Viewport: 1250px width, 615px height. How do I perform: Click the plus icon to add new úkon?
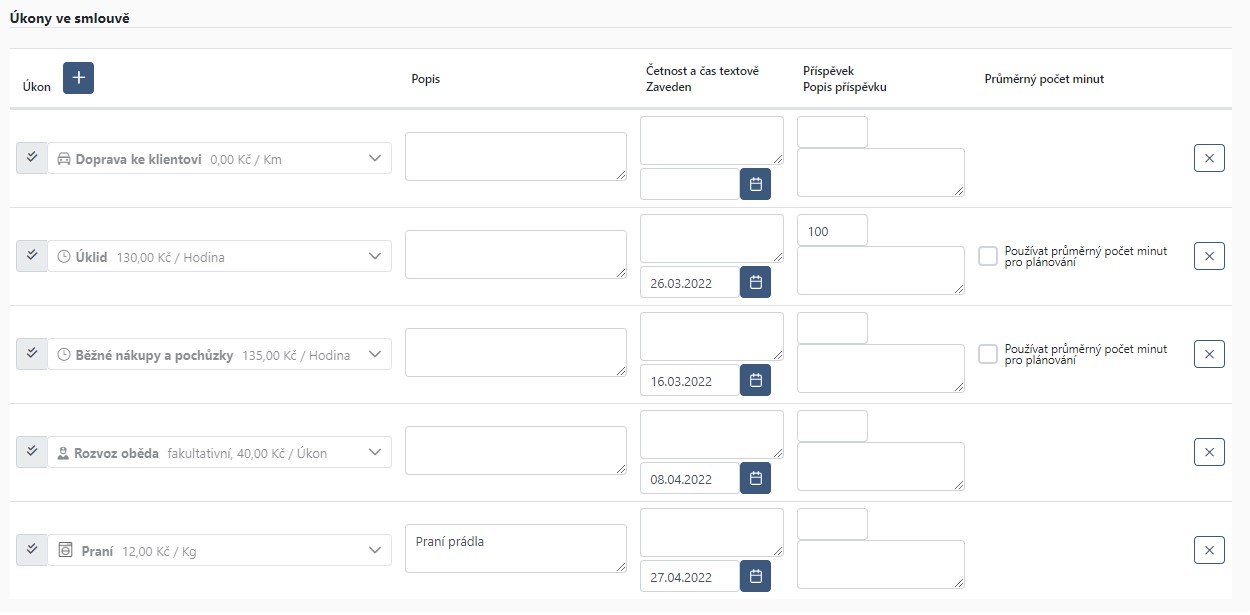coord(78,78)
